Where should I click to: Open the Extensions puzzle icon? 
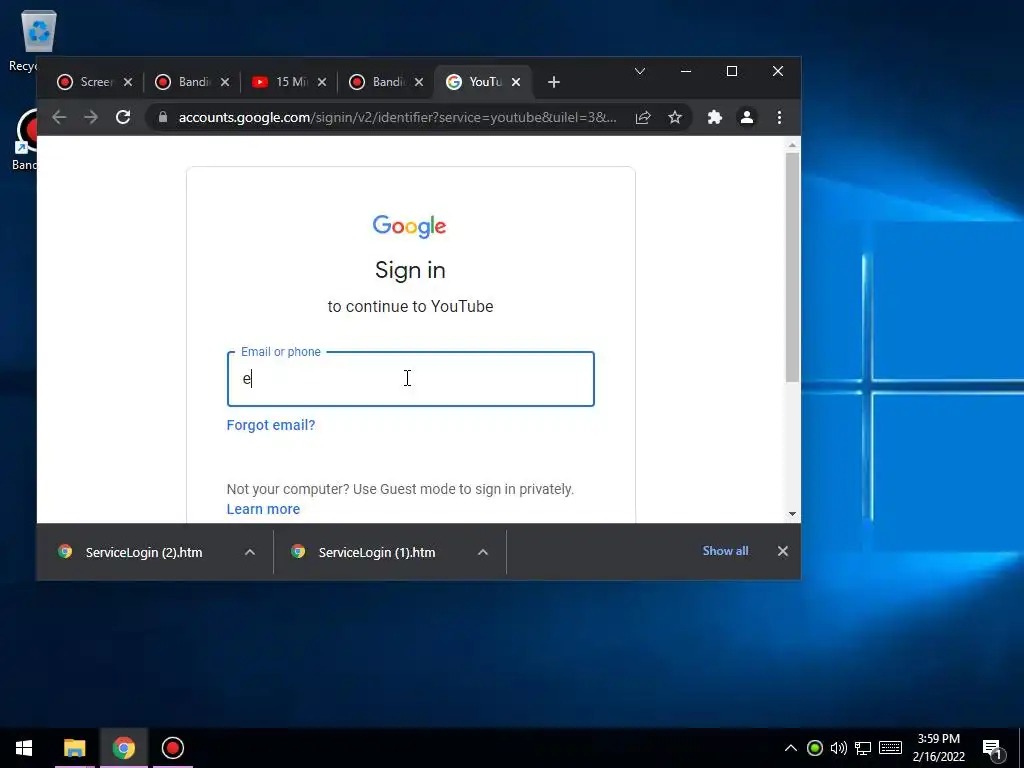(715, 118)
